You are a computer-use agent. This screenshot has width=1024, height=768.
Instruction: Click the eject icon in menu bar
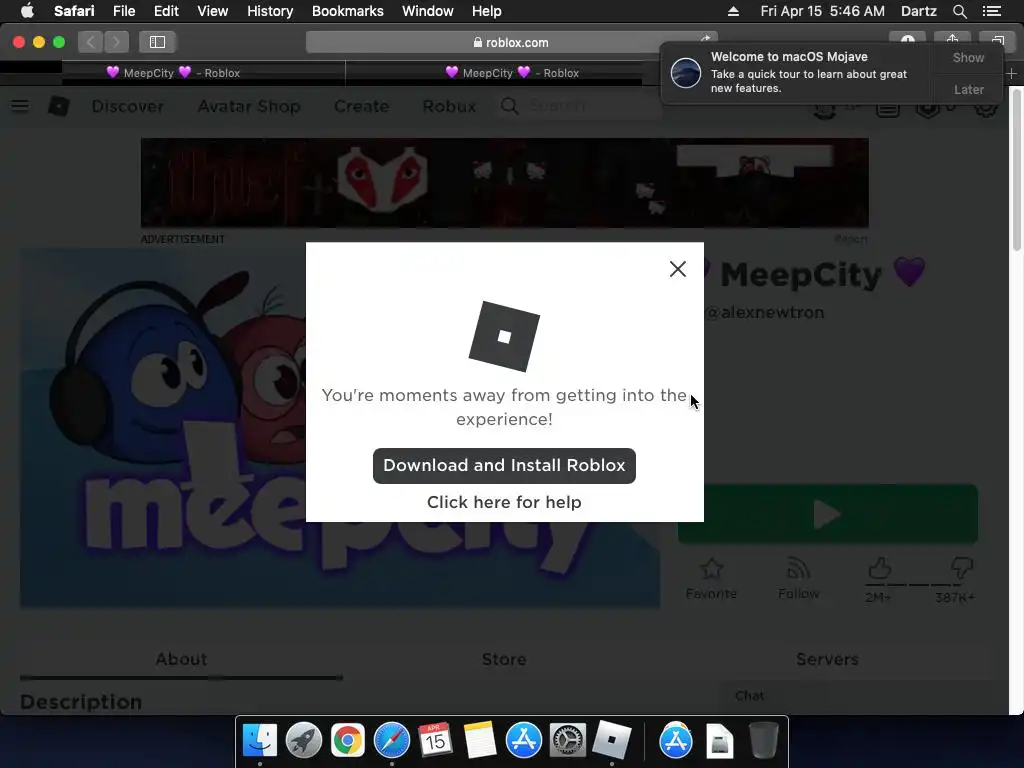coord(733,11)
